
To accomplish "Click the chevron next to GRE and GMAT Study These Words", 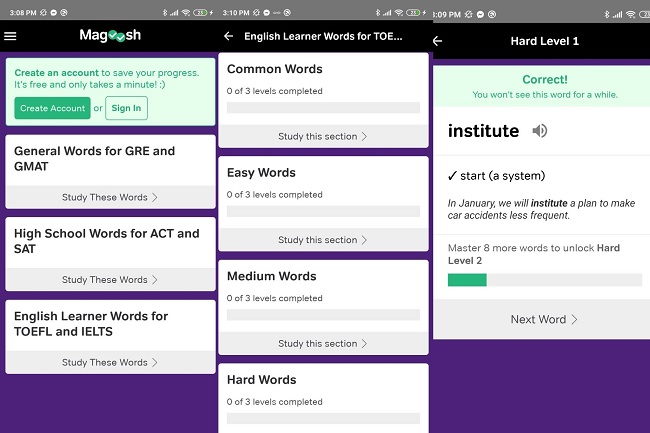I will pyautogui.click(x=155, y=197).
